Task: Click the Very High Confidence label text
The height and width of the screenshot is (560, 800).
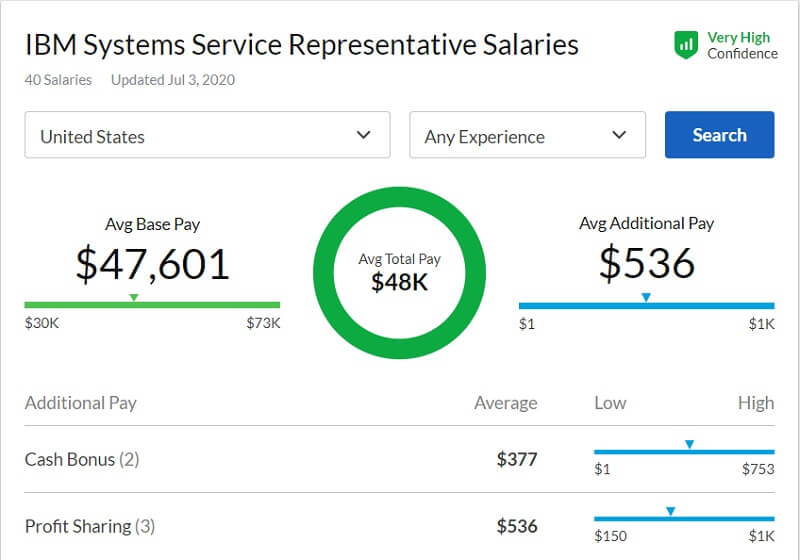Action: pyautogui.click(x=741, y=45)
